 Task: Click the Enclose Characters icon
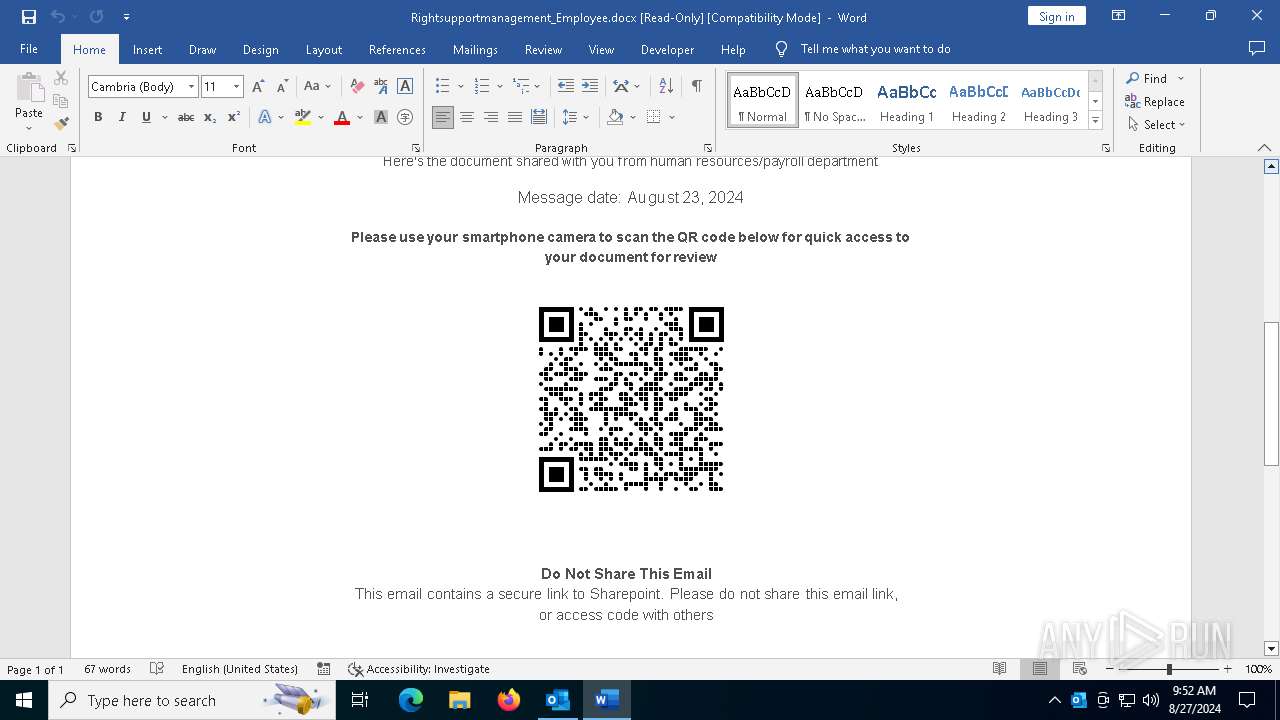405,117
